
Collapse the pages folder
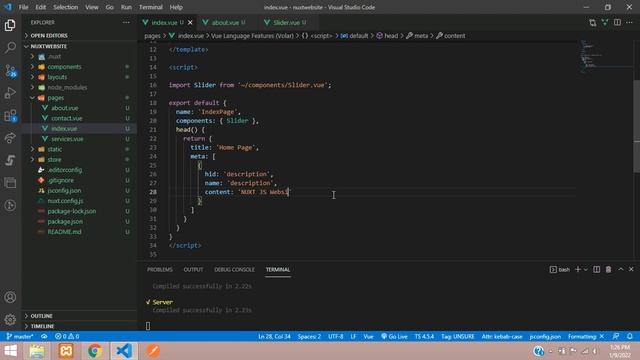coord(55,98)
